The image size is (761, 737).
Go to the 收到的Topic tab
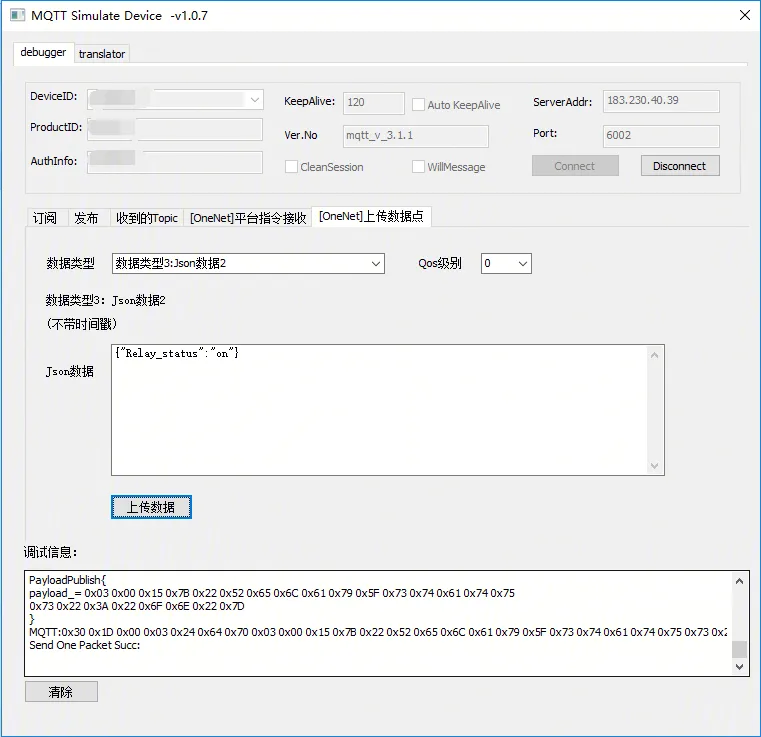pyautogui.click(x=146, y=218)
